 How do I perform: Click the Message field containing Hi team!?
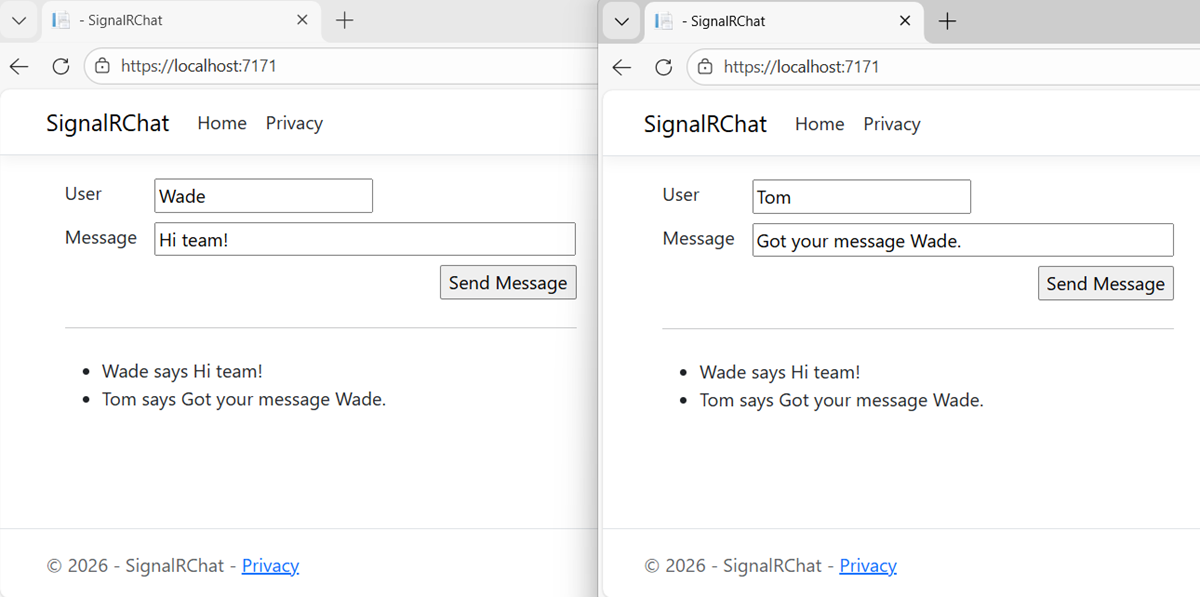tap(364, 239)
